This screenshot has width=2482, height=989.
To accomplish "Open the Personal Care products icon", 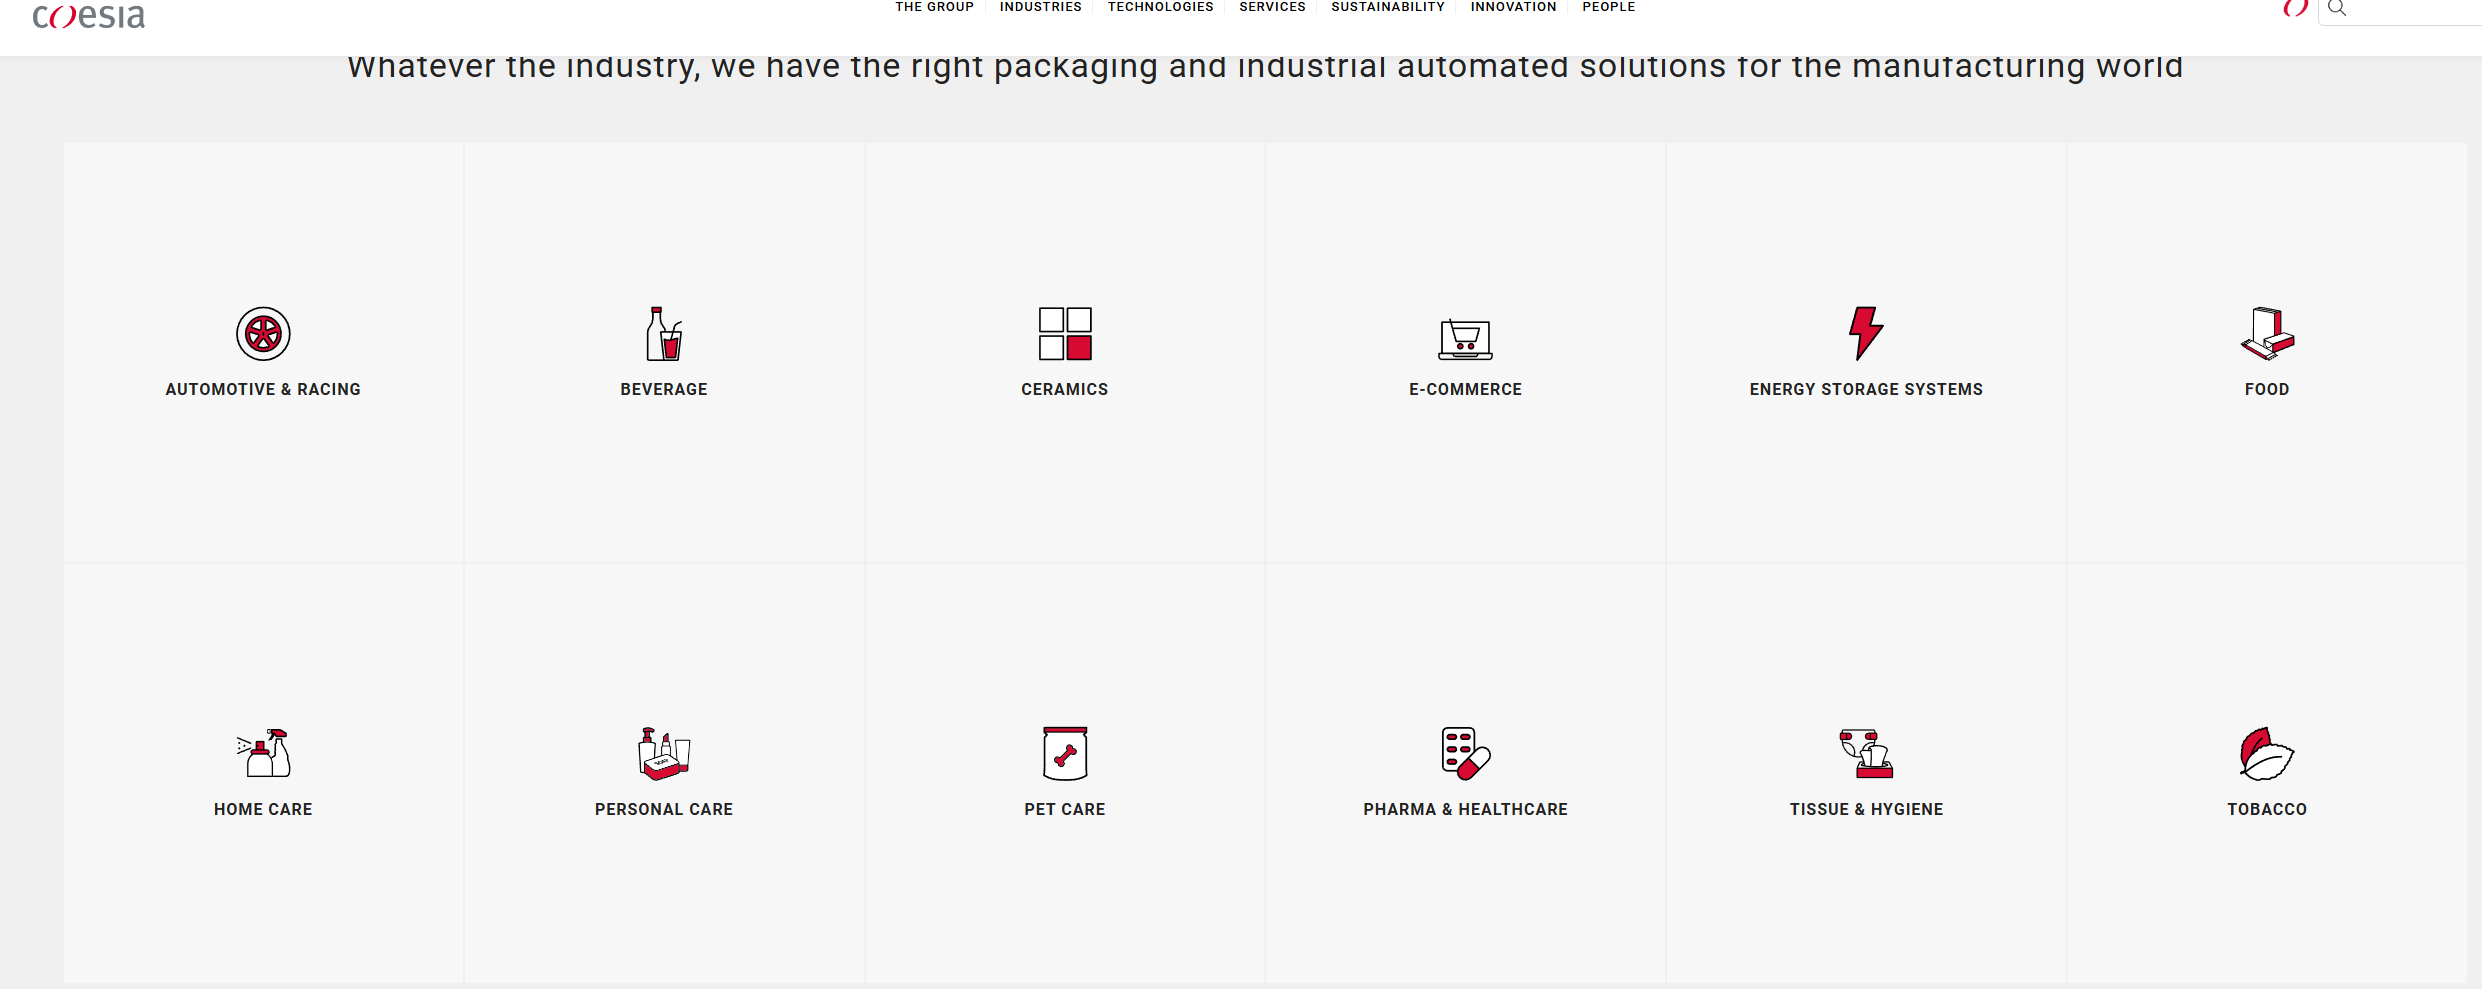I will [x=664, y=753].
